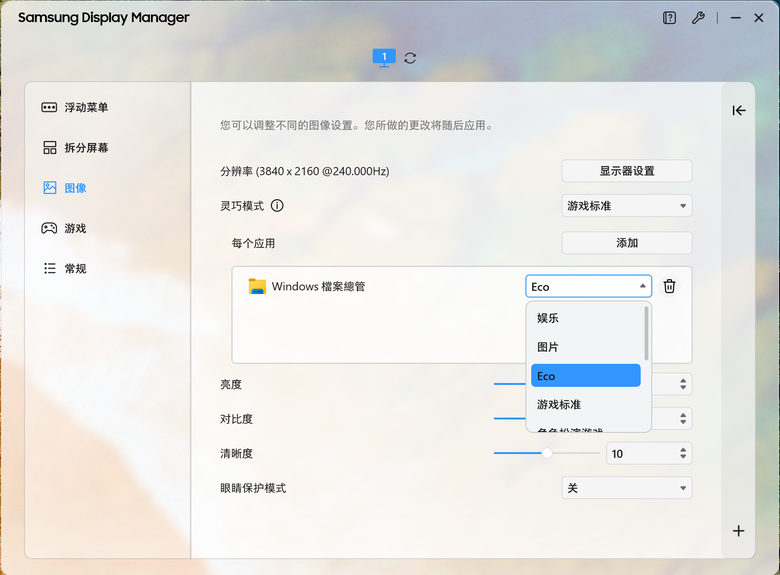Open the 浮动菜单 section
The width and height of the screenshot is (780, 575).
click(x=75, y=107)
